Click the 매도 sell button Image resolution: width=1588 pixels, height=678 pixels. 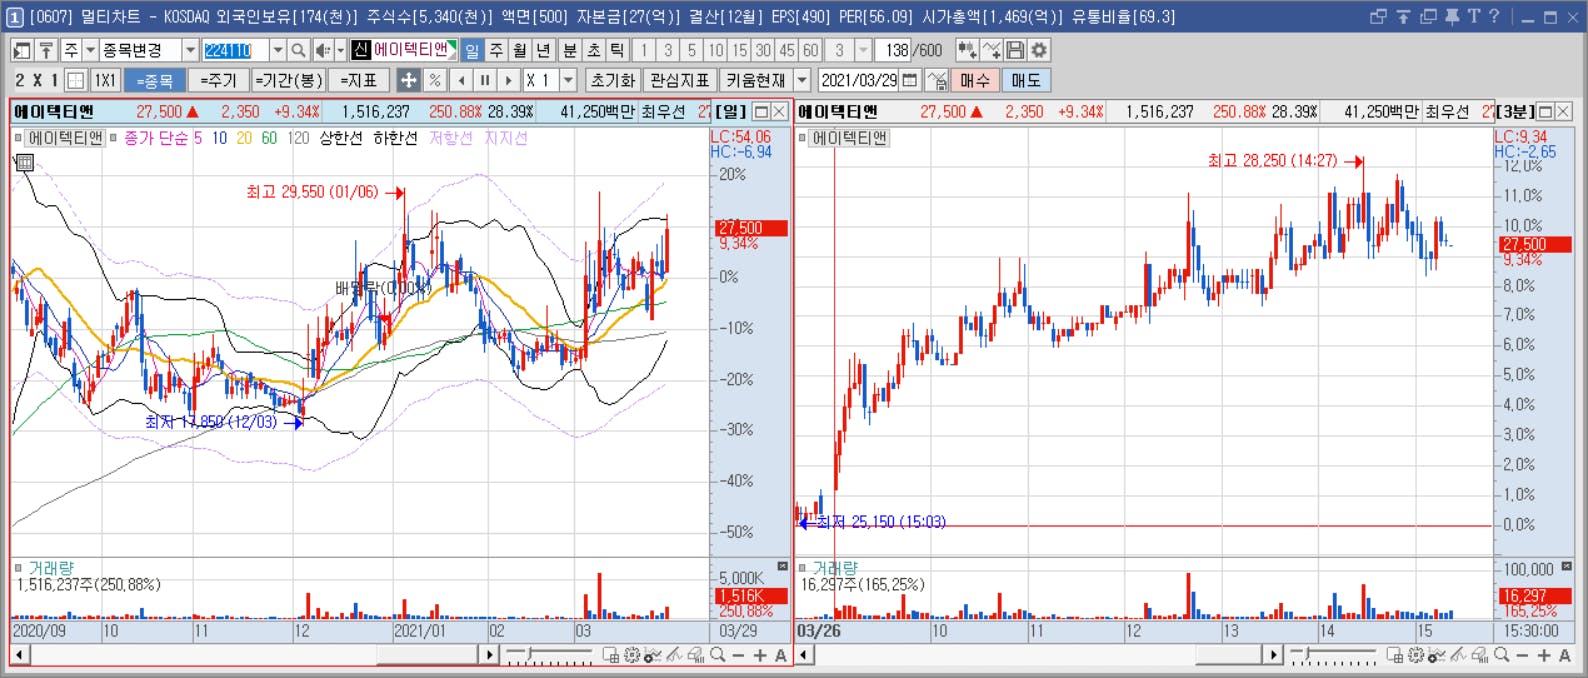(1026, 80)
